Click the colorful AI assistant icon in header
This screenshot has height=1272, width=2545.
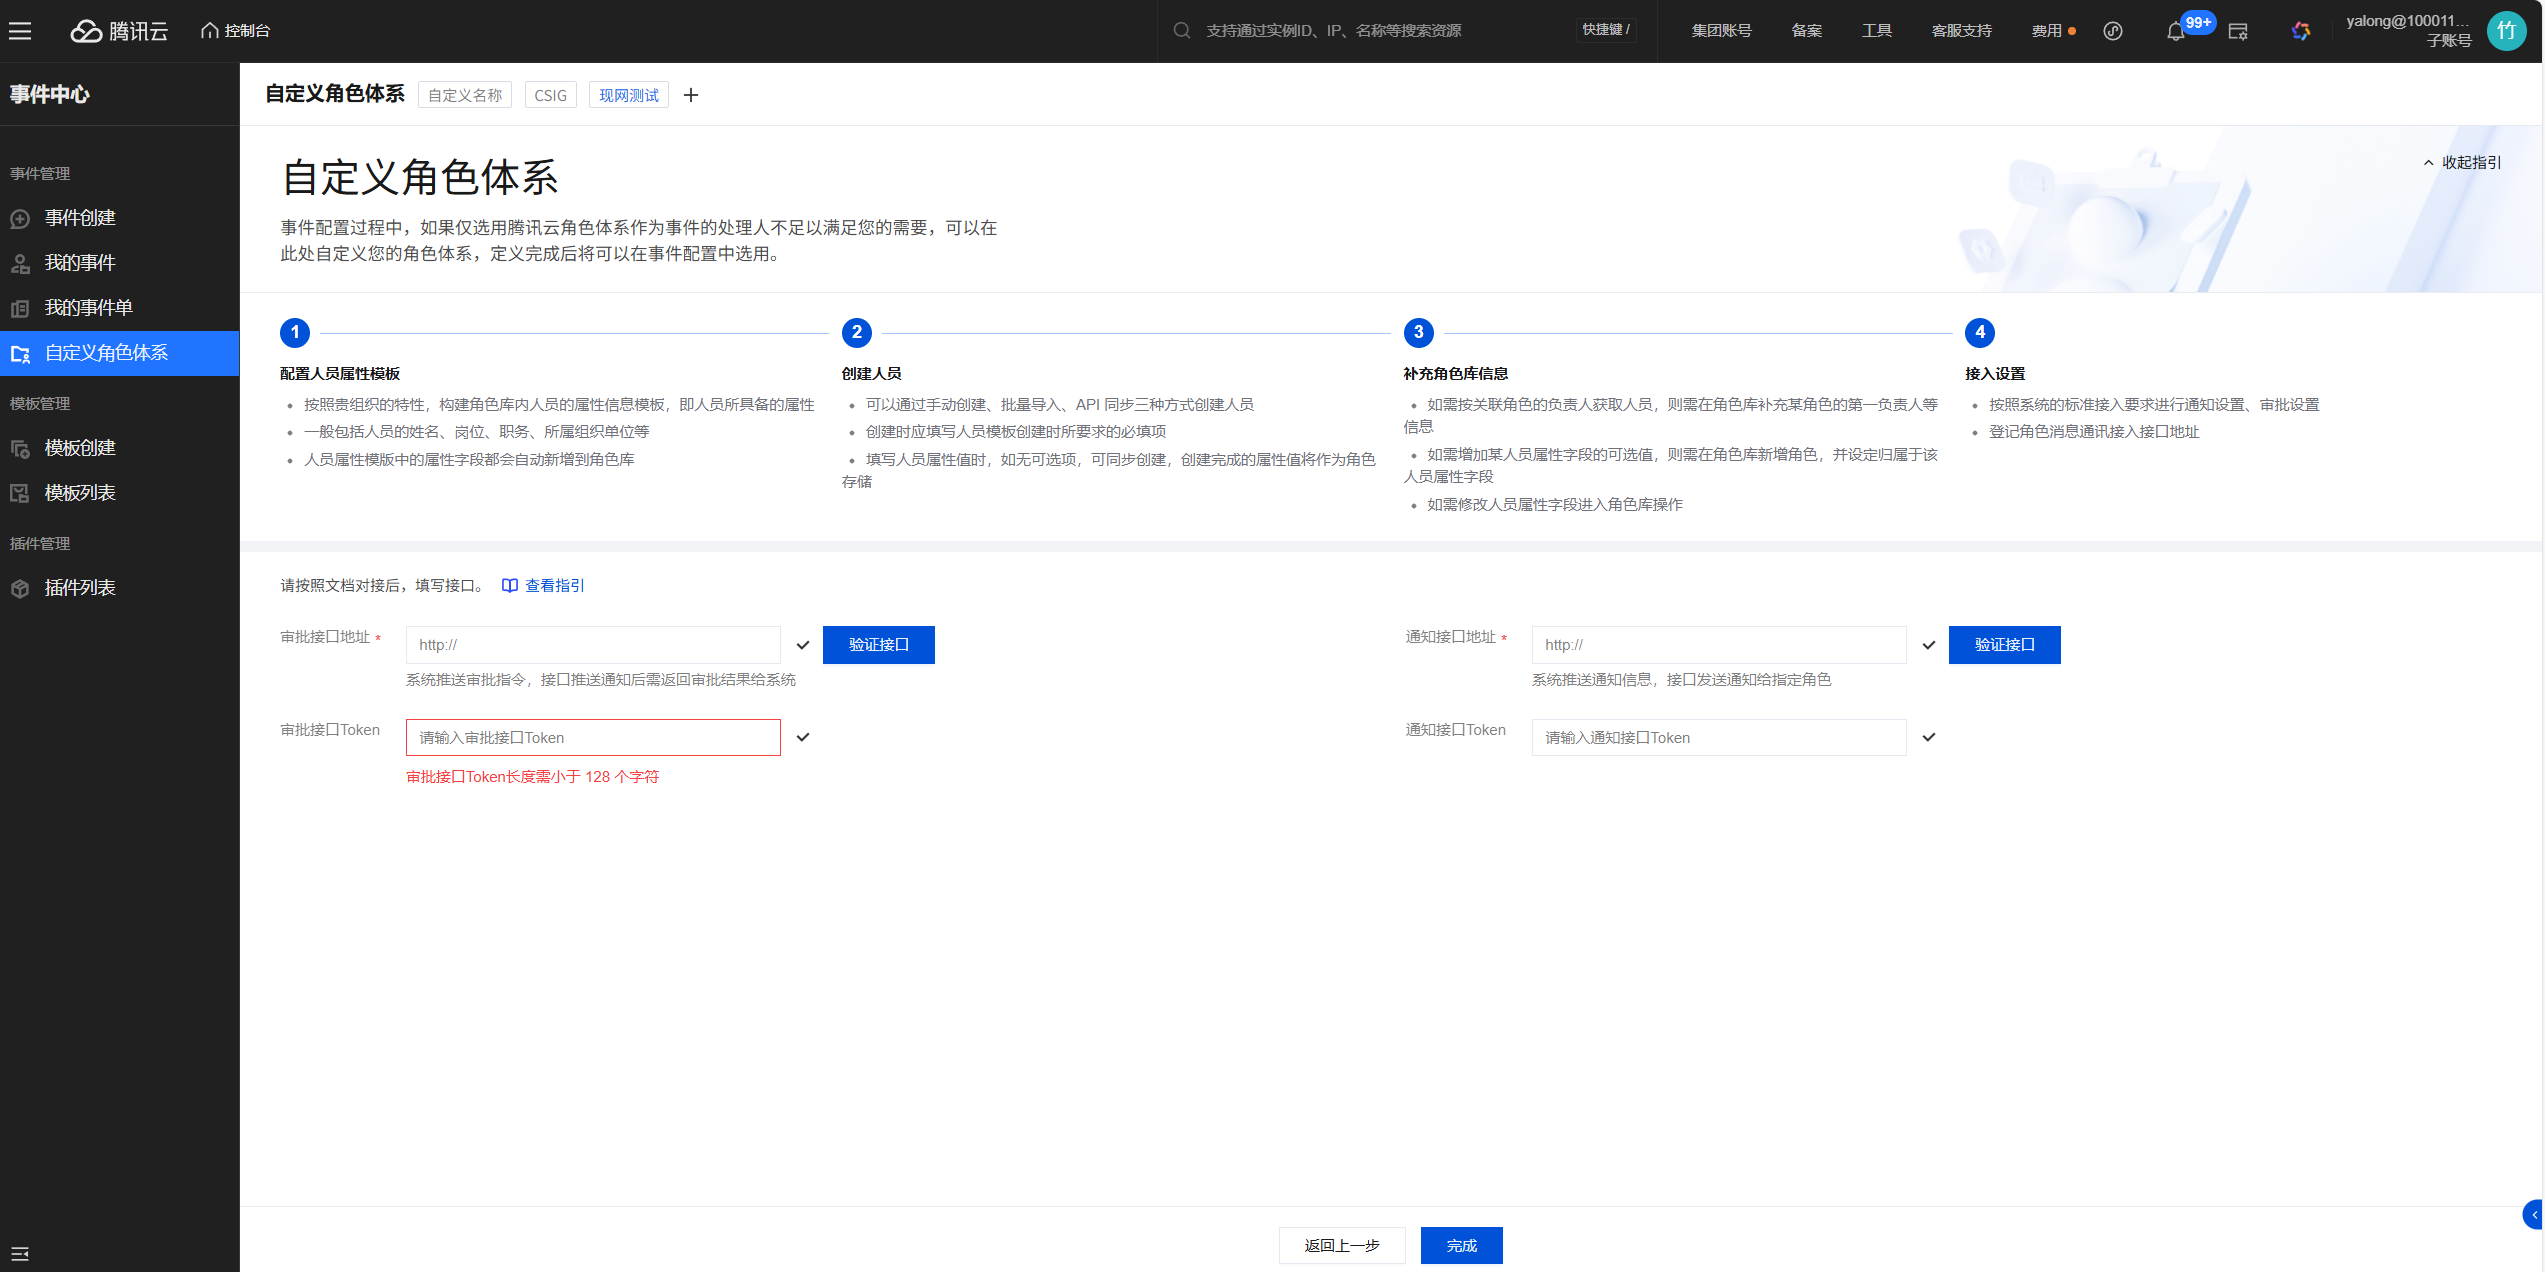[x=2301, y=31]
